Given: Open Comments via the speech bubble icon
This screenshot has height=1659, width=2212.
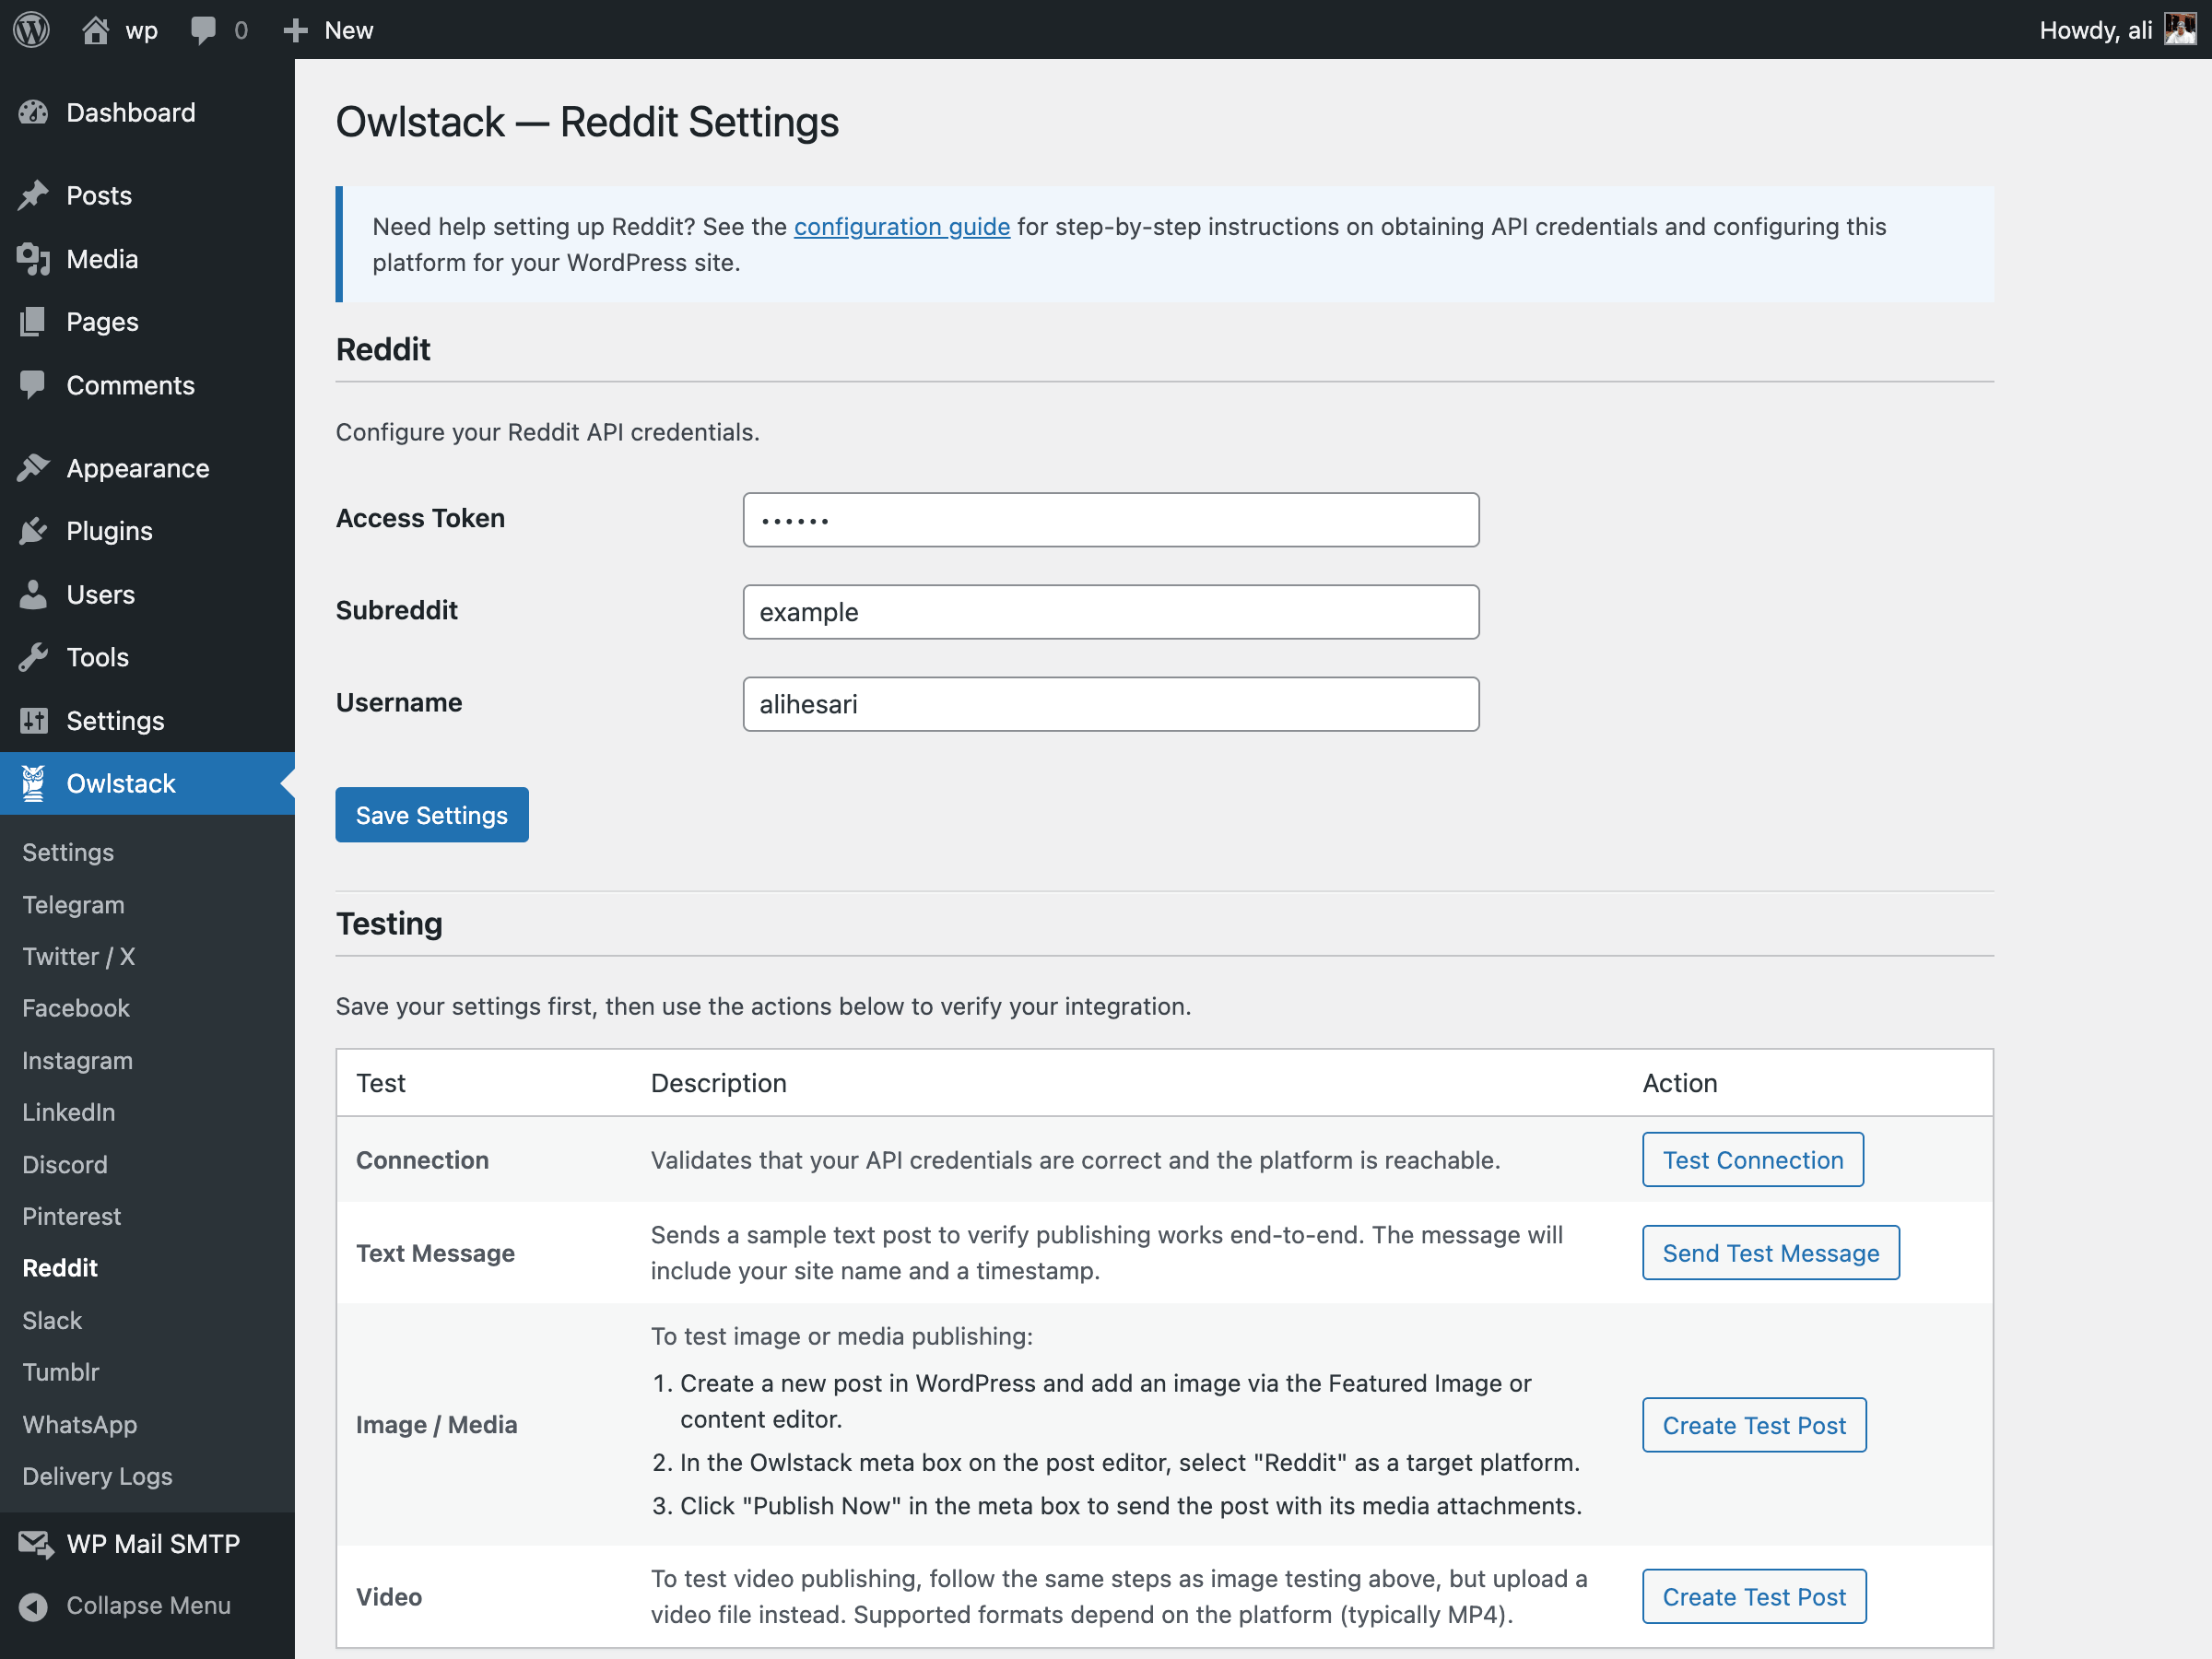Looking at the screenshot, I should pos(204,29).
